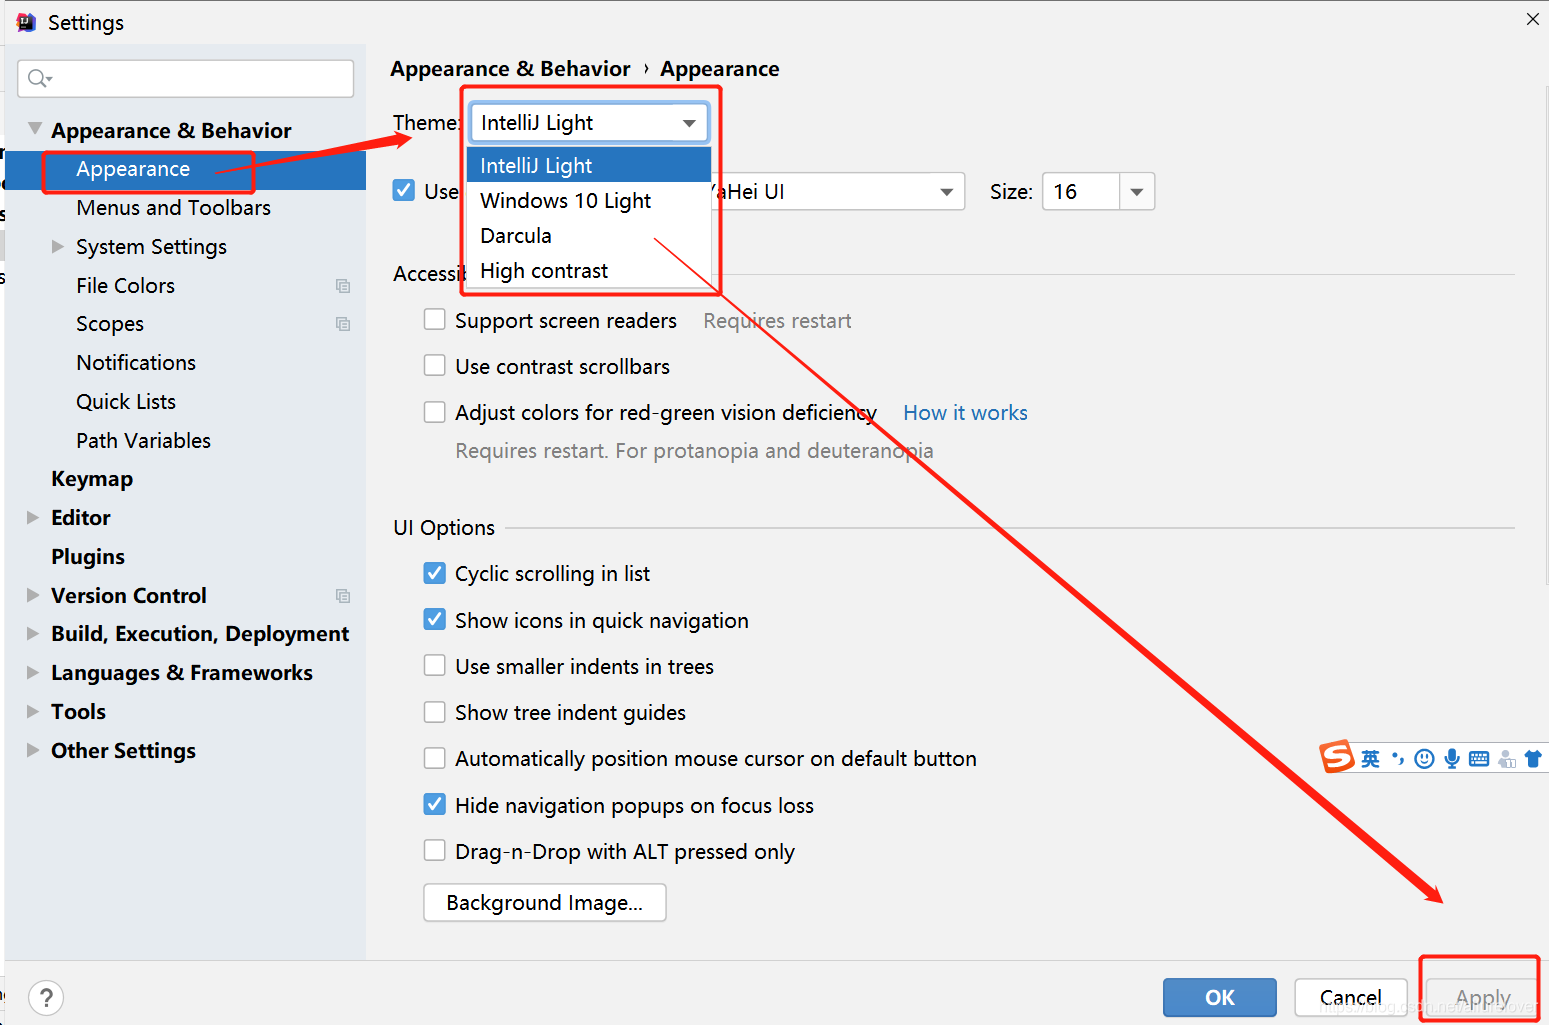The width and height of the screenshot is (1549, 1025).
Task: Click the Sogou microphone voice input icon
Action: (x=1452, y=759)
